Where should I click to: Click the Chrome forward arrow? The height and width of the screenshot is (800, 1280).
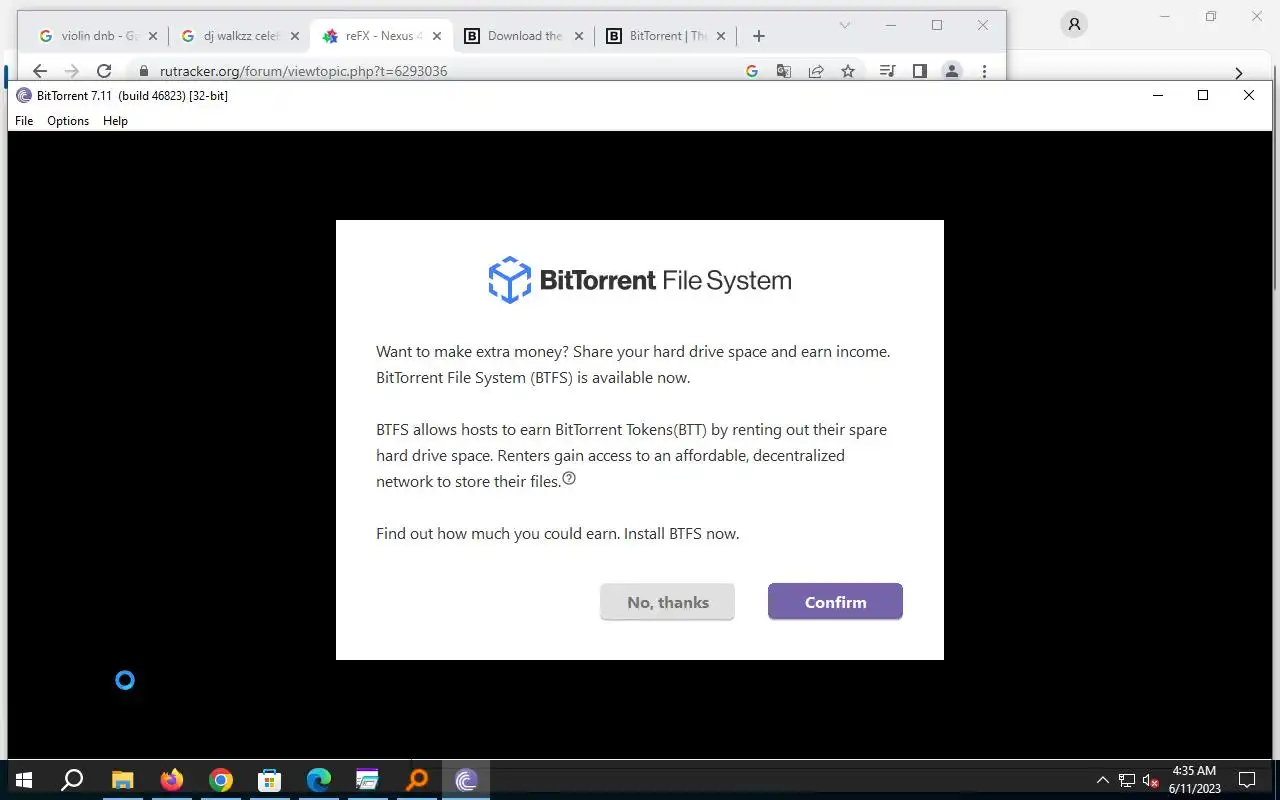tap(71, 71)
